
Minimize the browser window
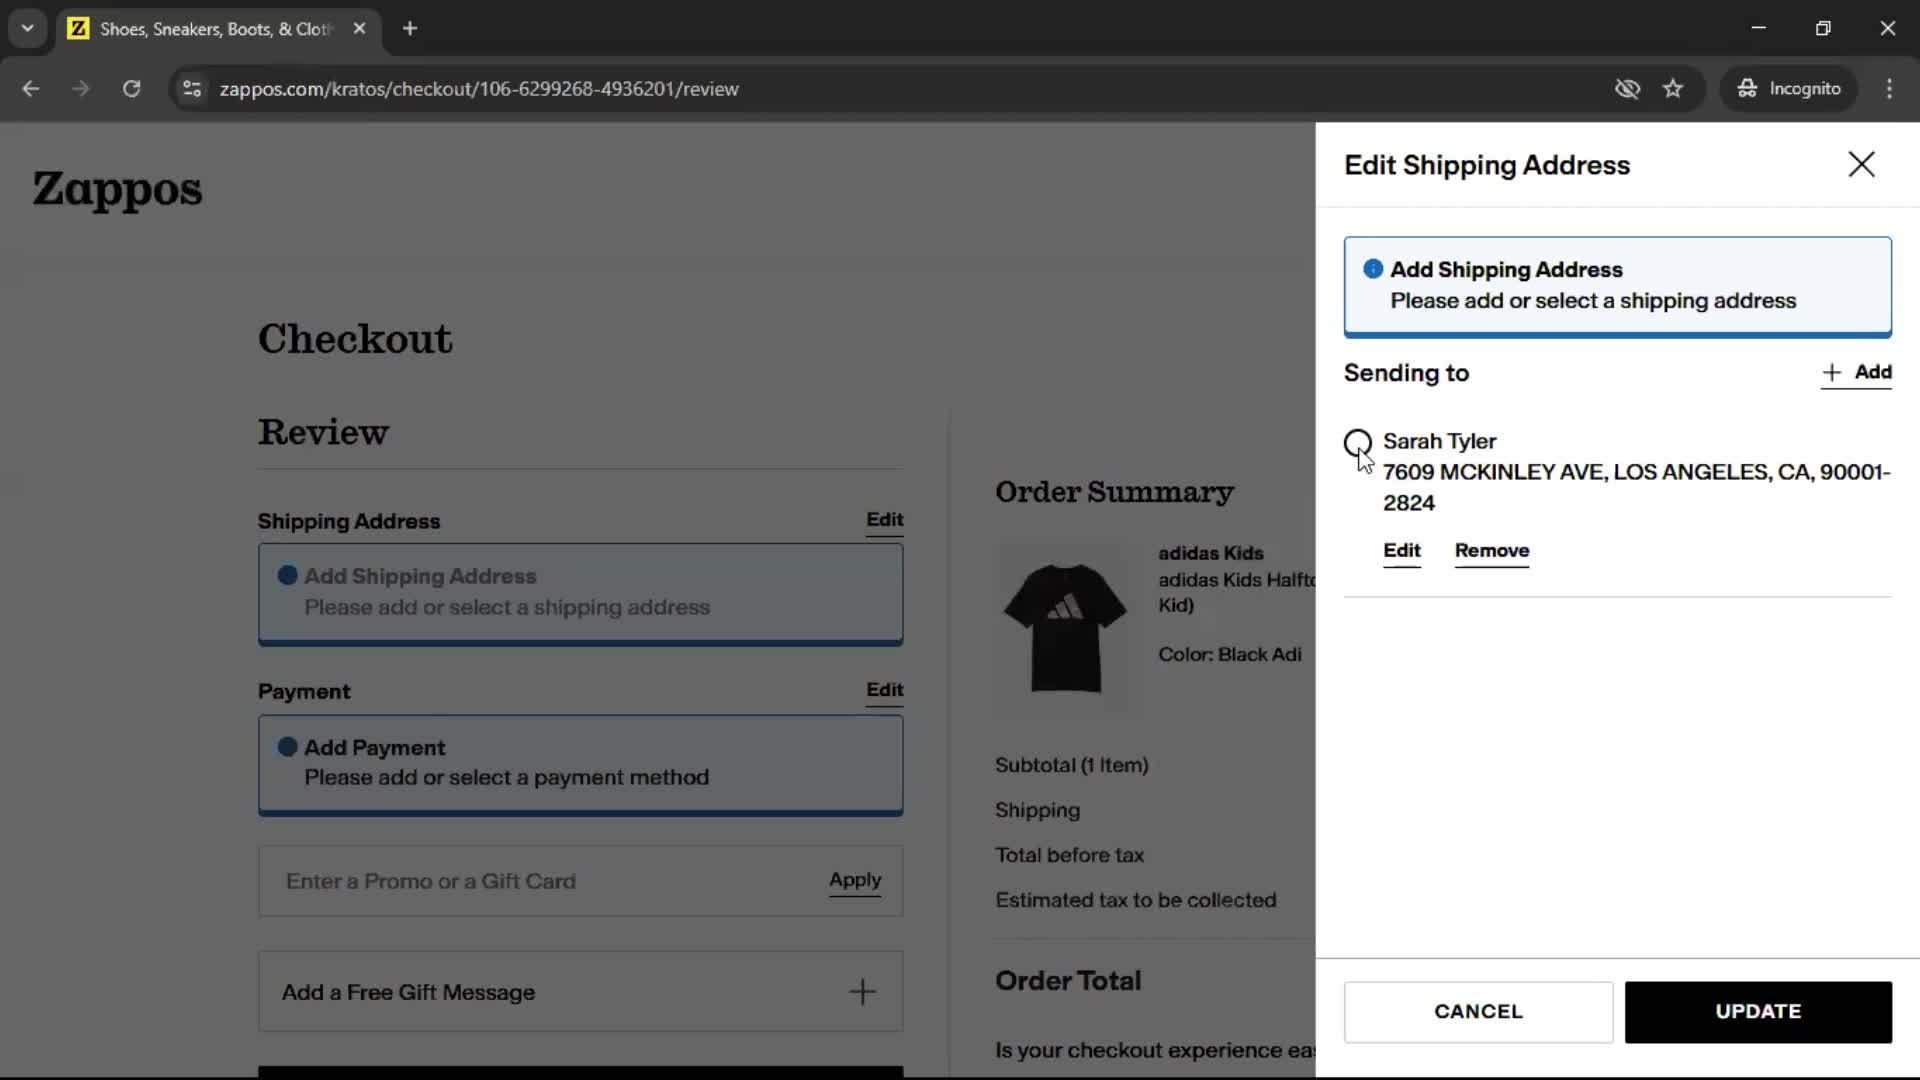(x=1758, y=28)
